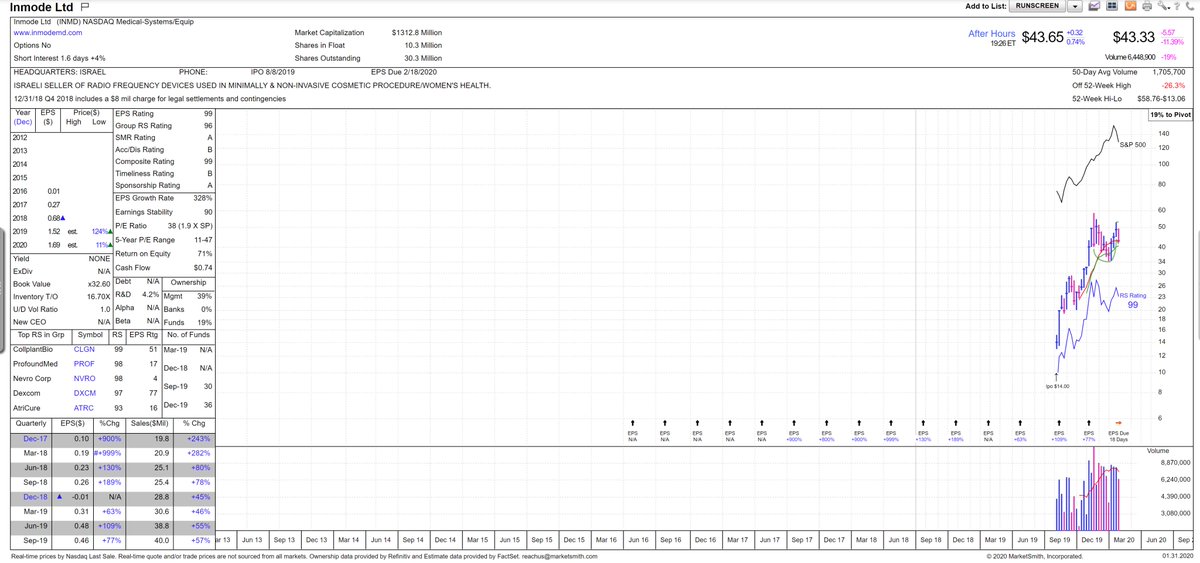
Task: Click the Funds 19% ownership value
Action: [204, 322]
